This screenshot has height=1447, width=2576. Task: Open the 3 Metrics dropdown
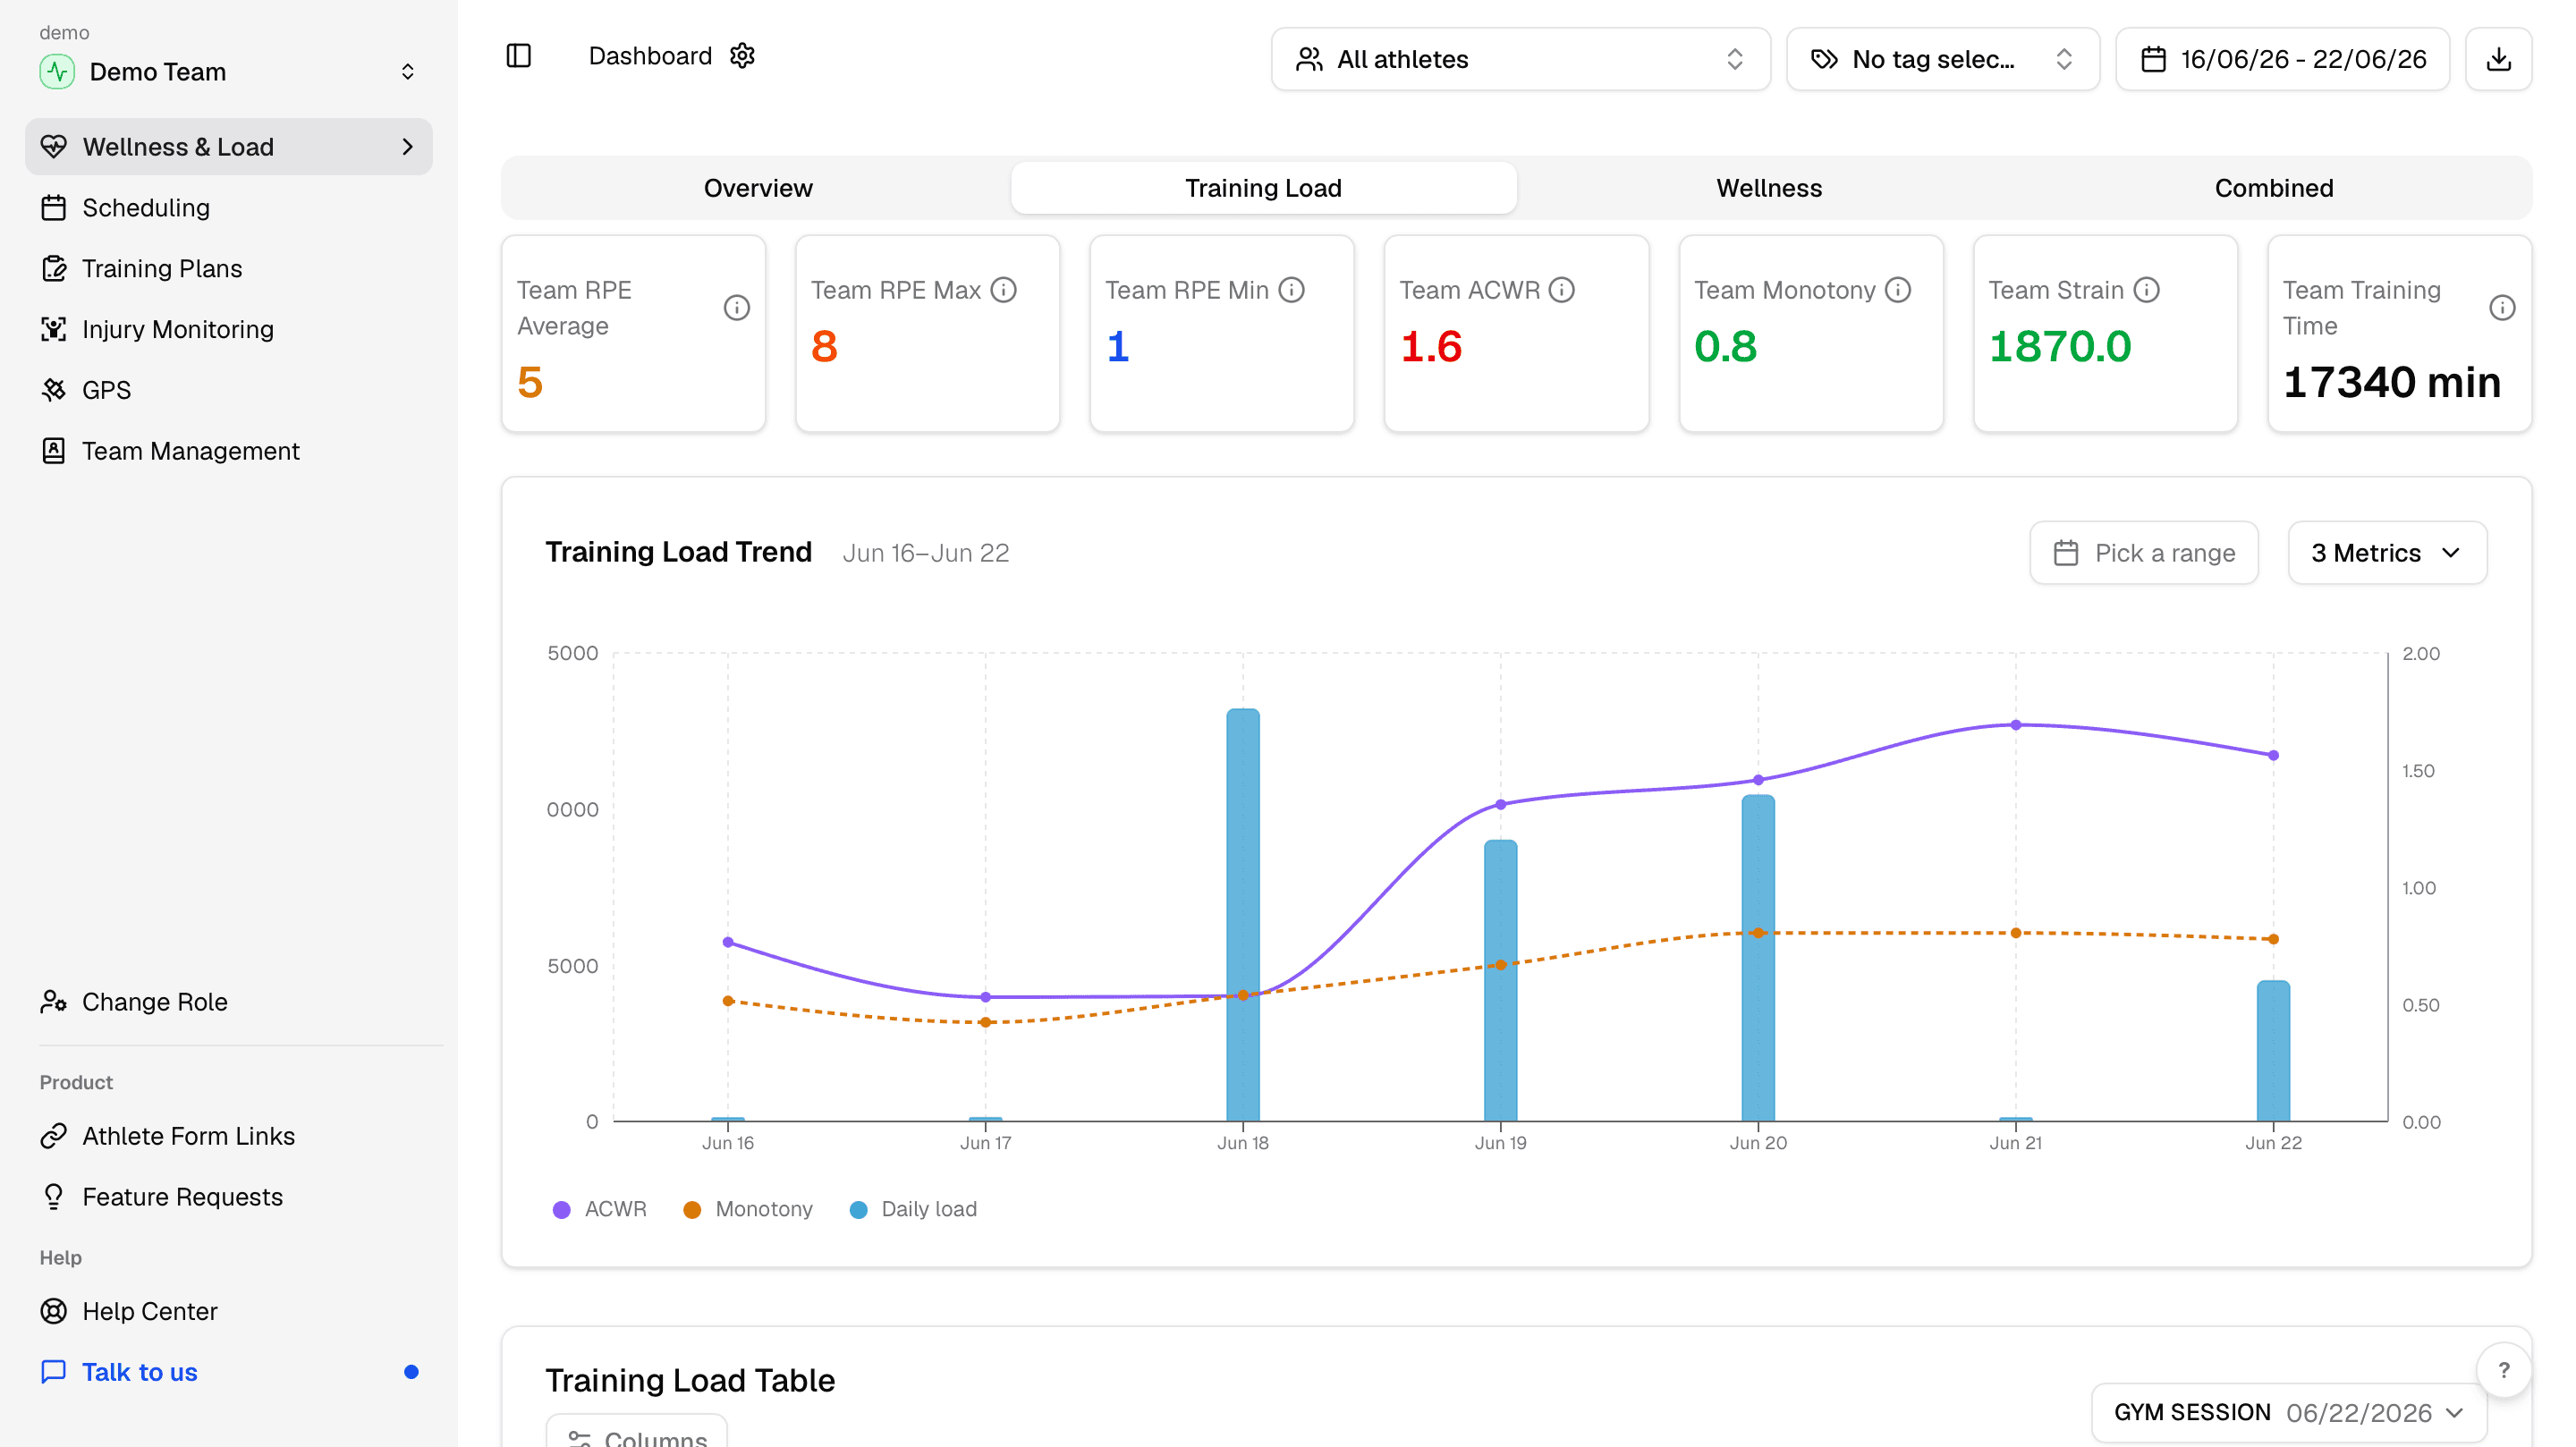2387,553
